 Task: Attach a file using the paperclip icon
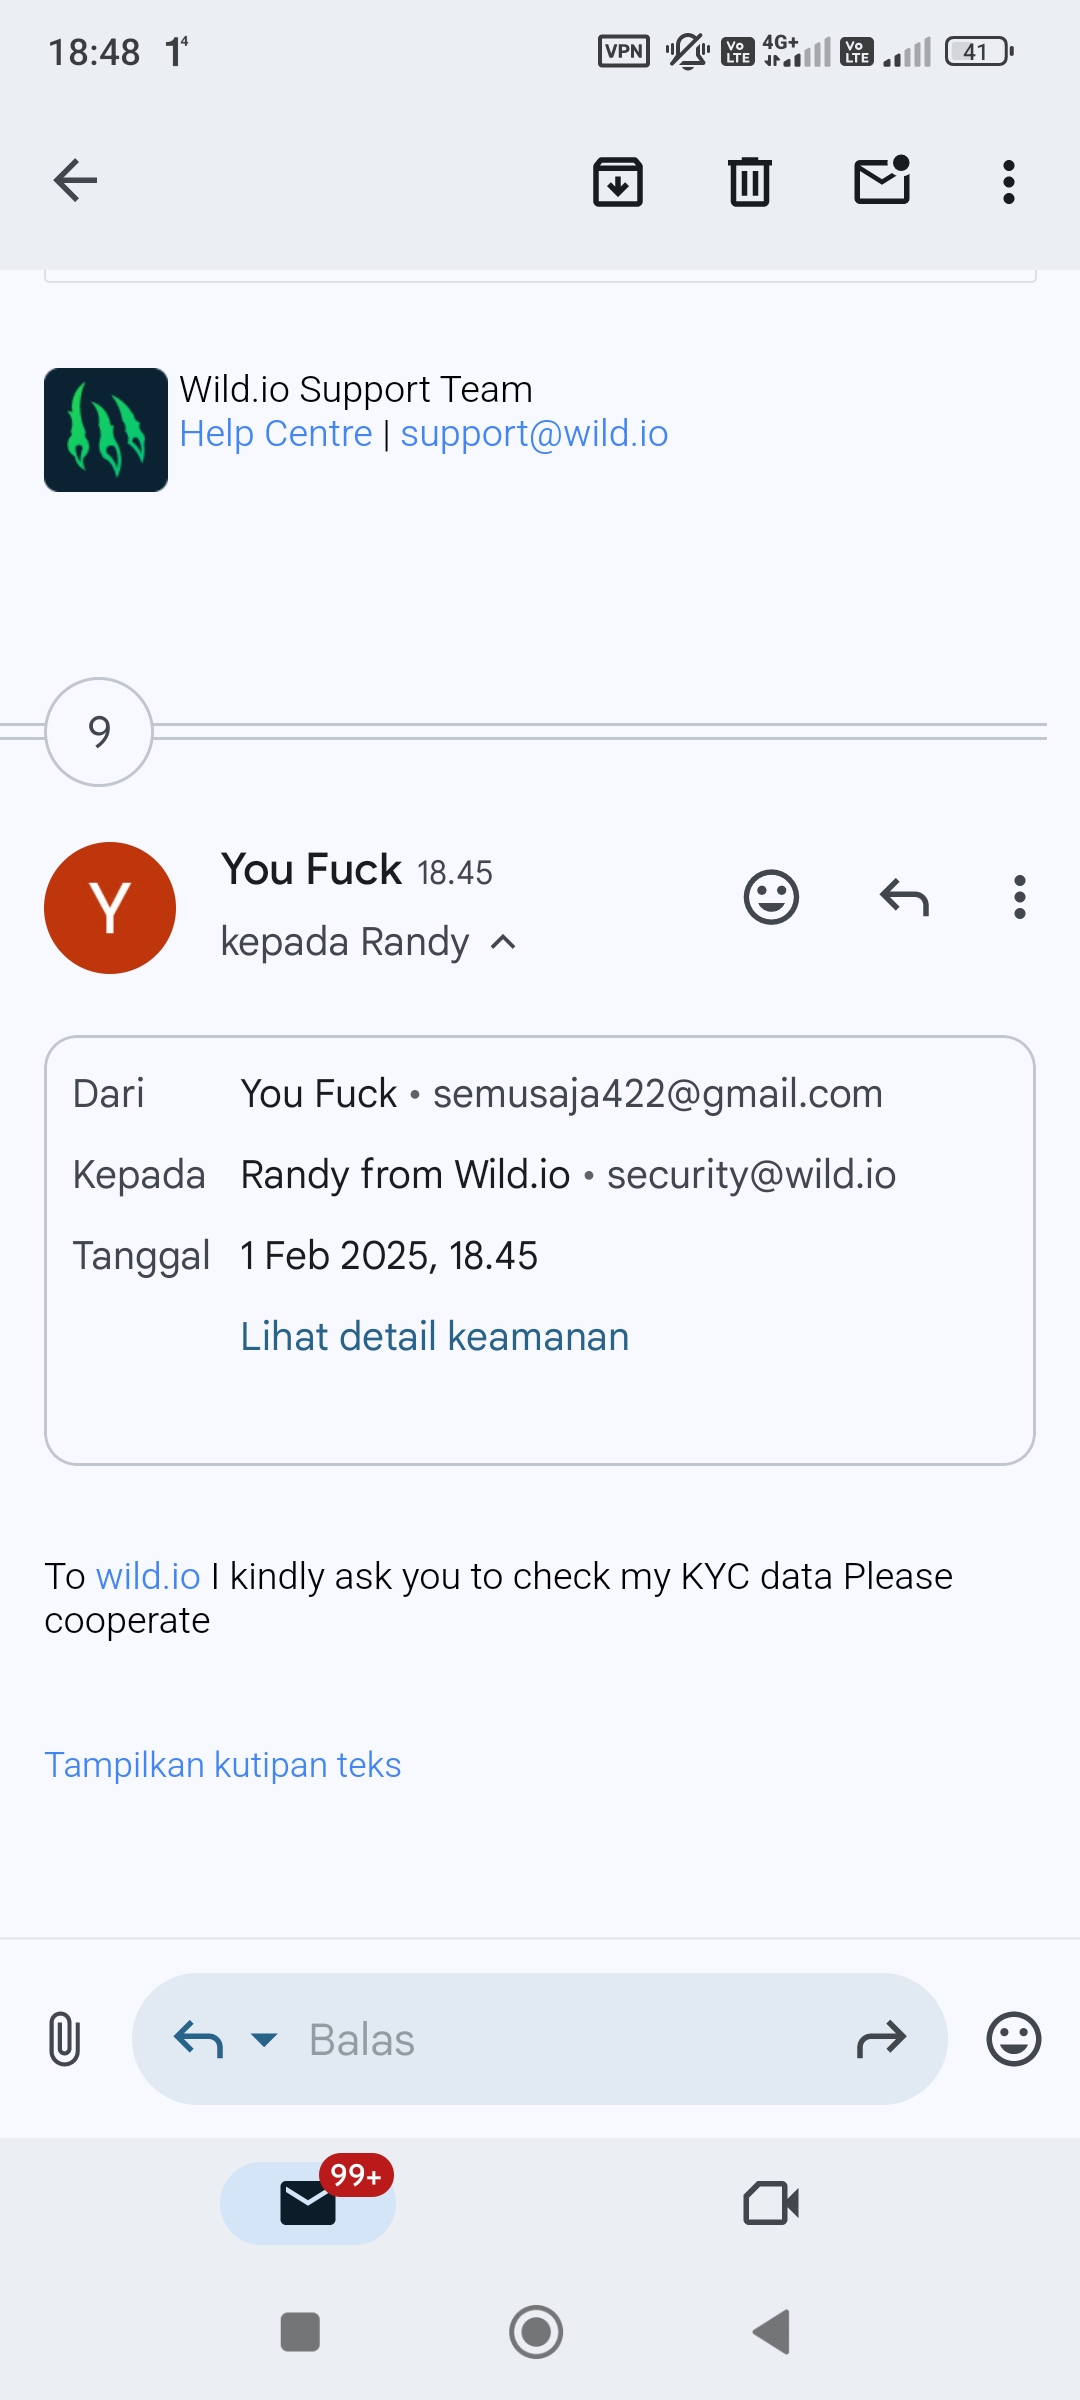[x=64, y=2039]
